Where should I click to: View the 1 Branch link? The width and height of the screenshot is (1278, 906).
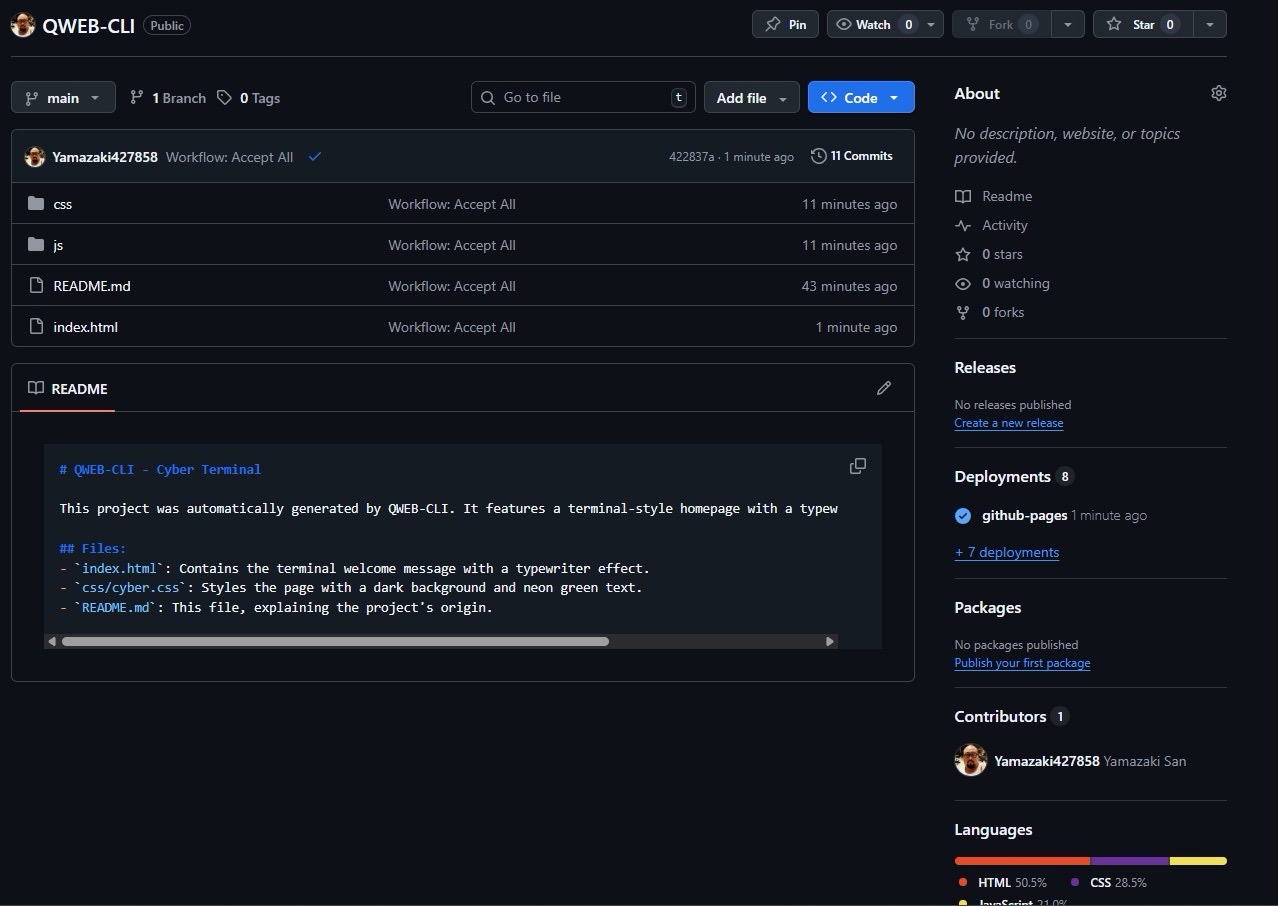tap(168, 98)
